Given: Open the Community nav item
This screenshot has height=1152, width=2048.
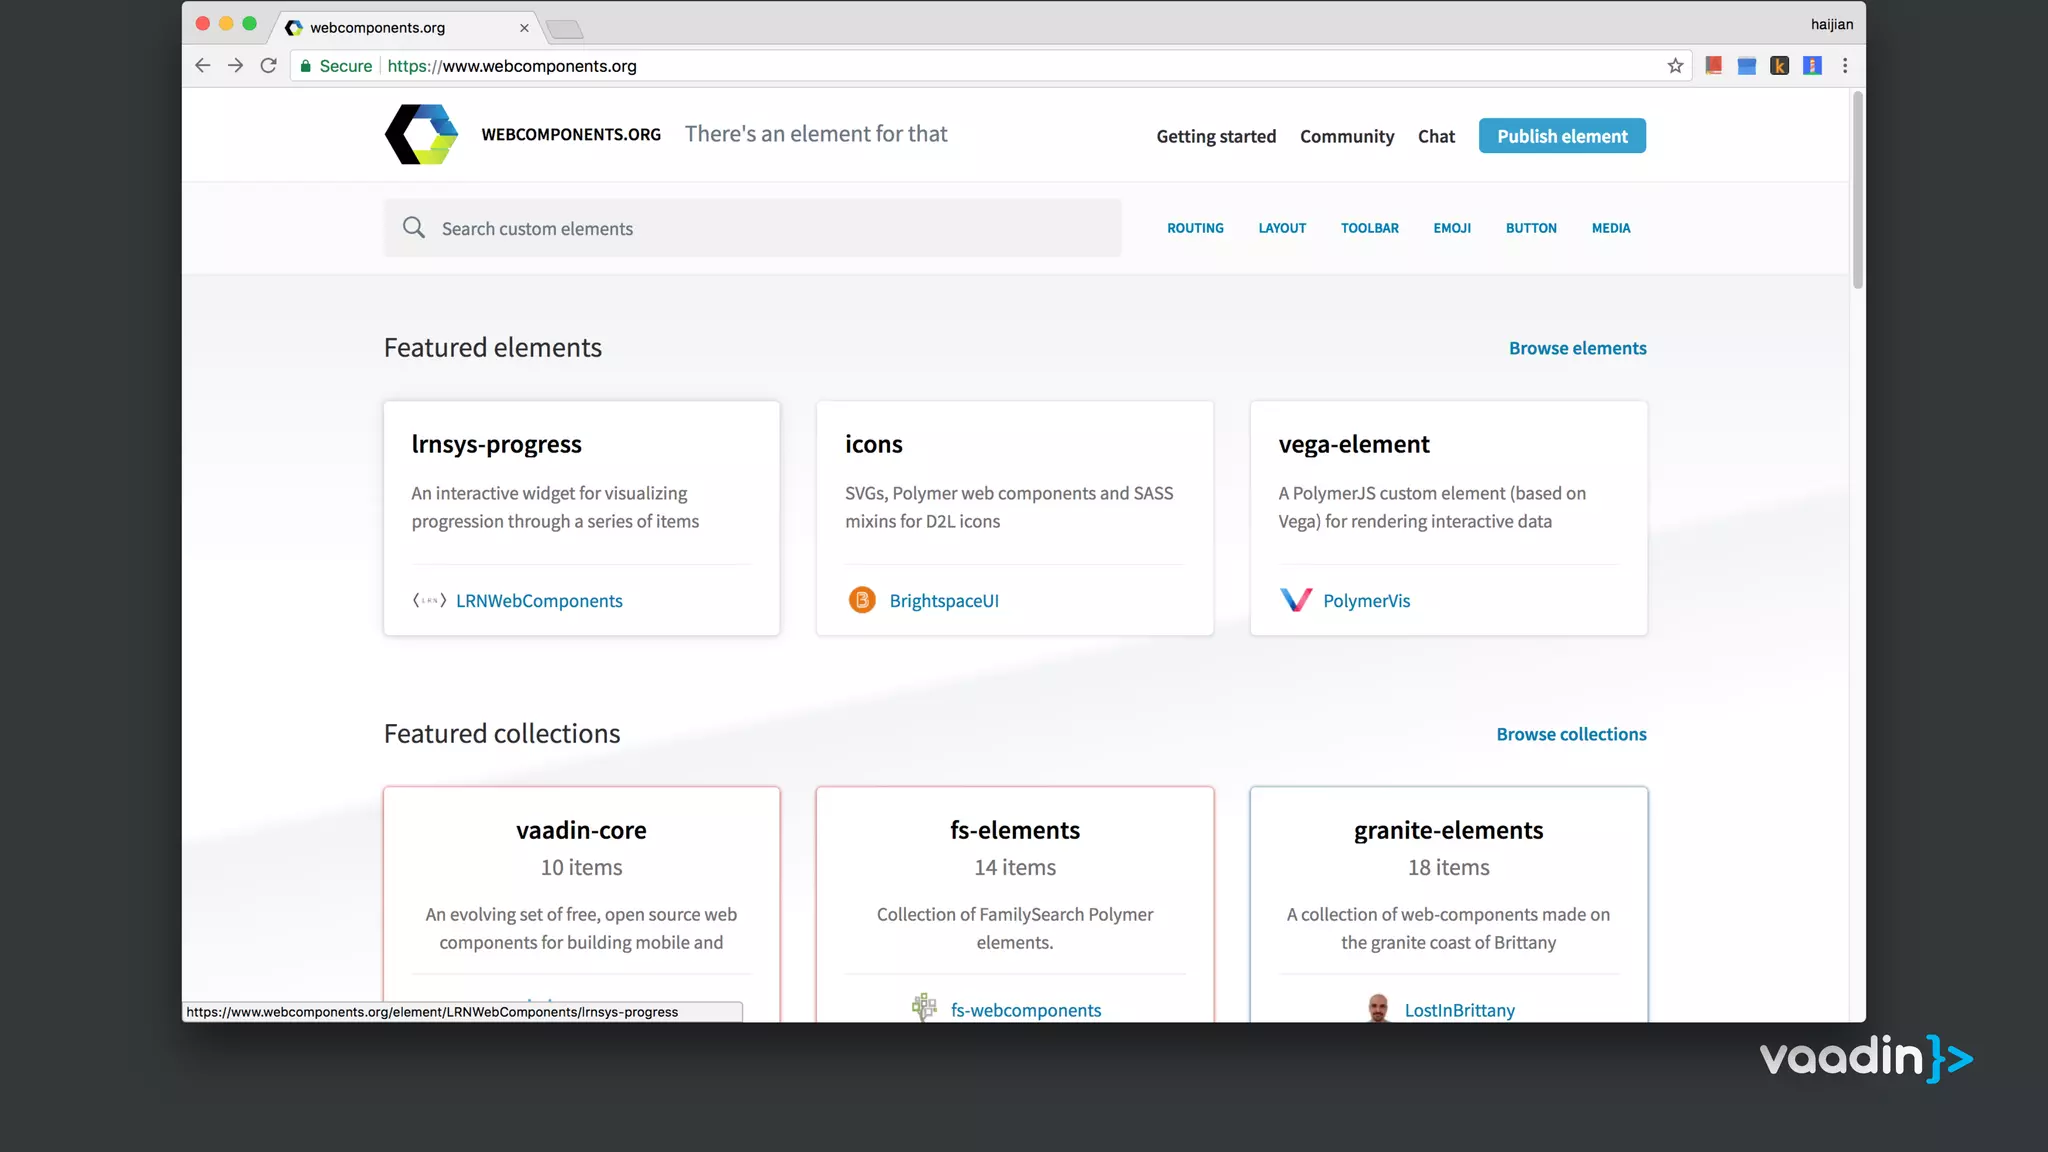Looking at the screenshot, I should [x=1346, y=136].
